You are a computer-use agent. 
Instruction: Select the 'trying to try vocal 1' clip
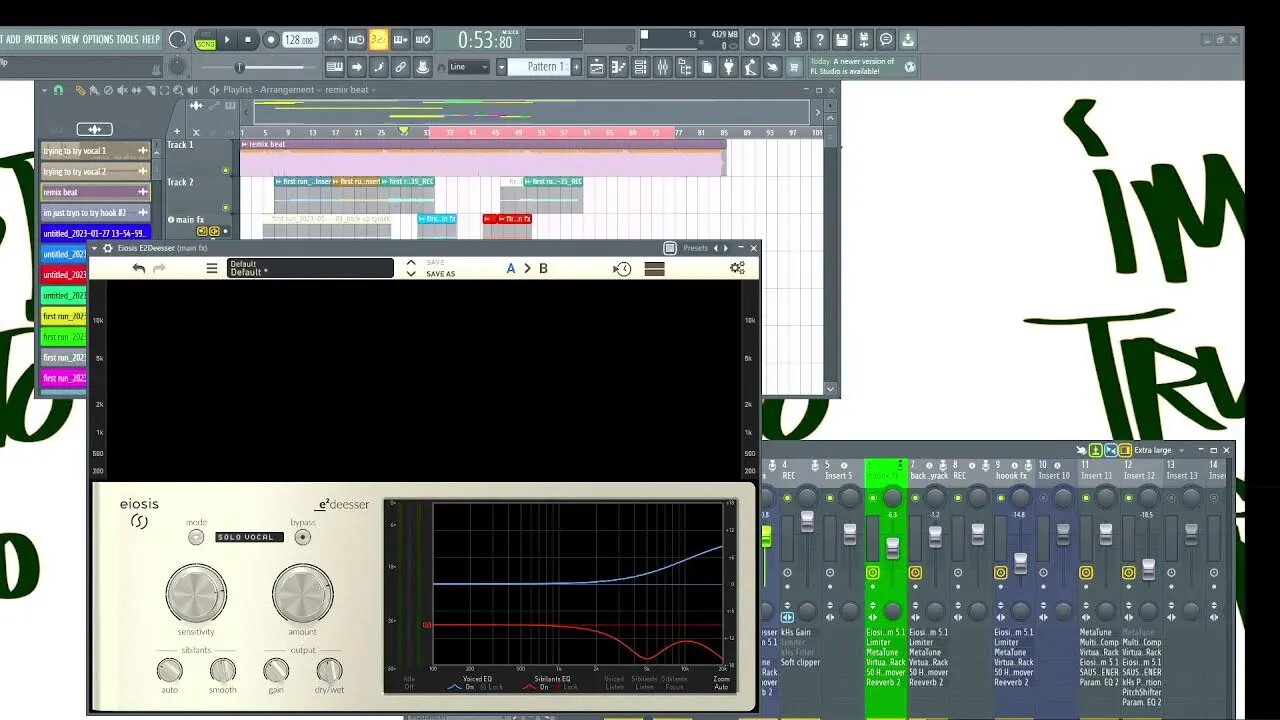coord(95,151)
